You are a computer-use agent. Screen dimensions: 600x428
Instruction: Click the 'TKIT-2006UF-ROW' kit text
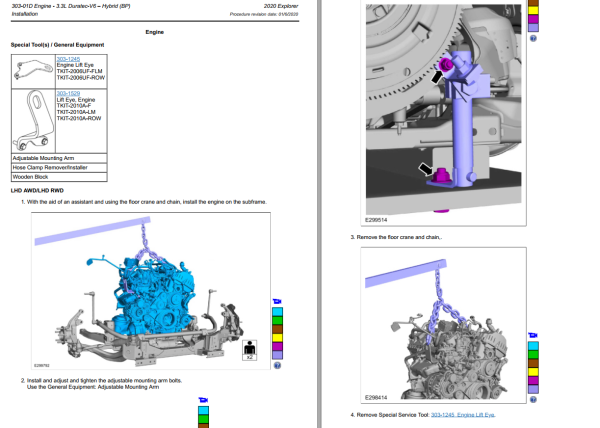81,78
